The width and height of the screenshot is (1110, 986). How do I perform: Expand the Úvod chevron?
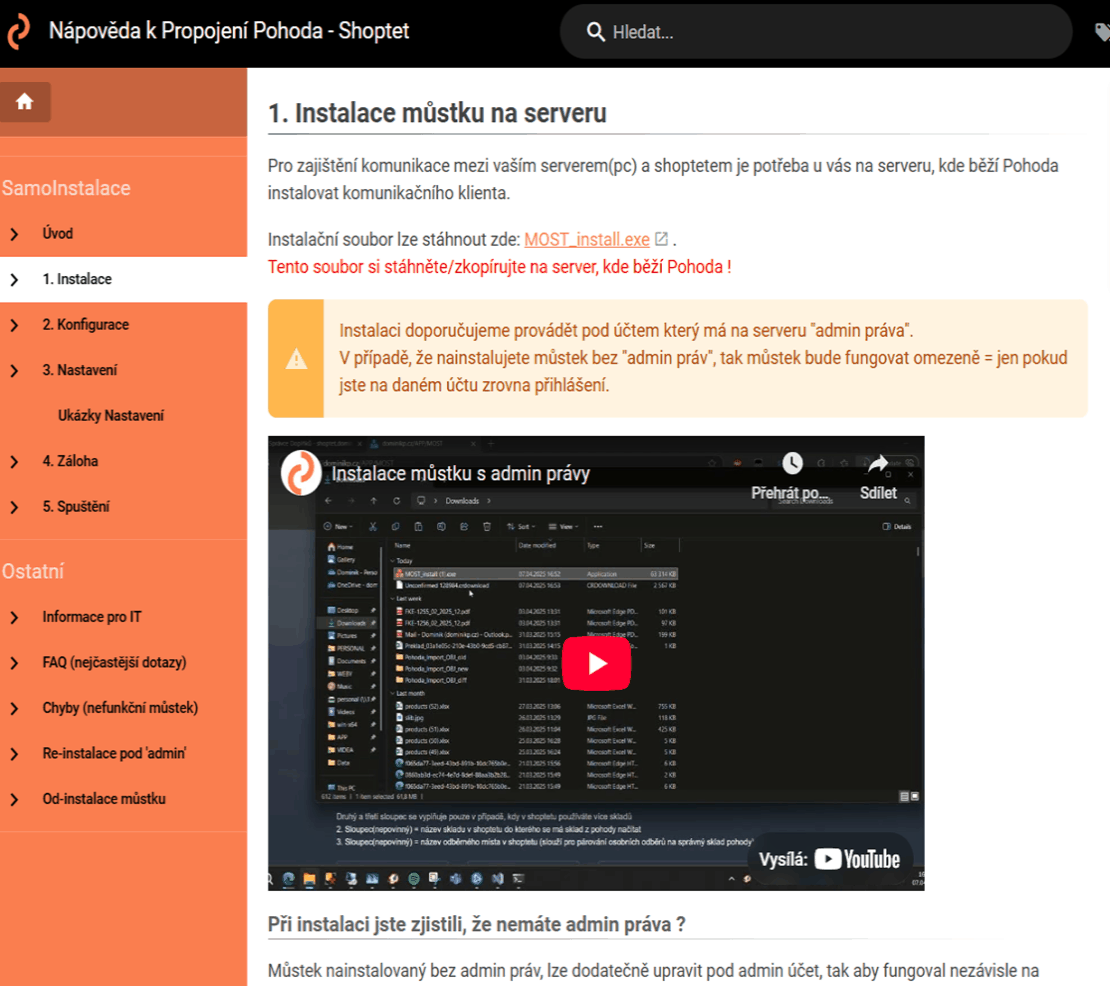[x=14, y=234]
